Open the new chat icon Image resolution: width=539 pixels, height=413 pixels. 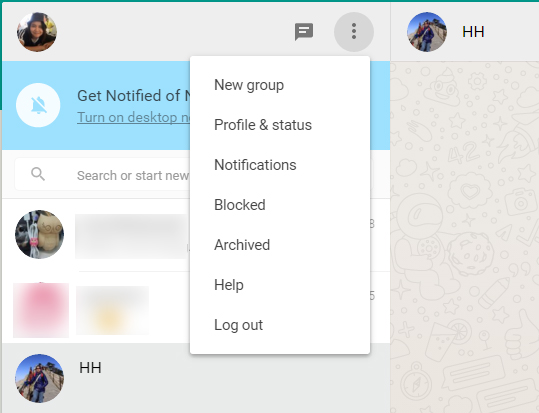[x=304, y=32]
